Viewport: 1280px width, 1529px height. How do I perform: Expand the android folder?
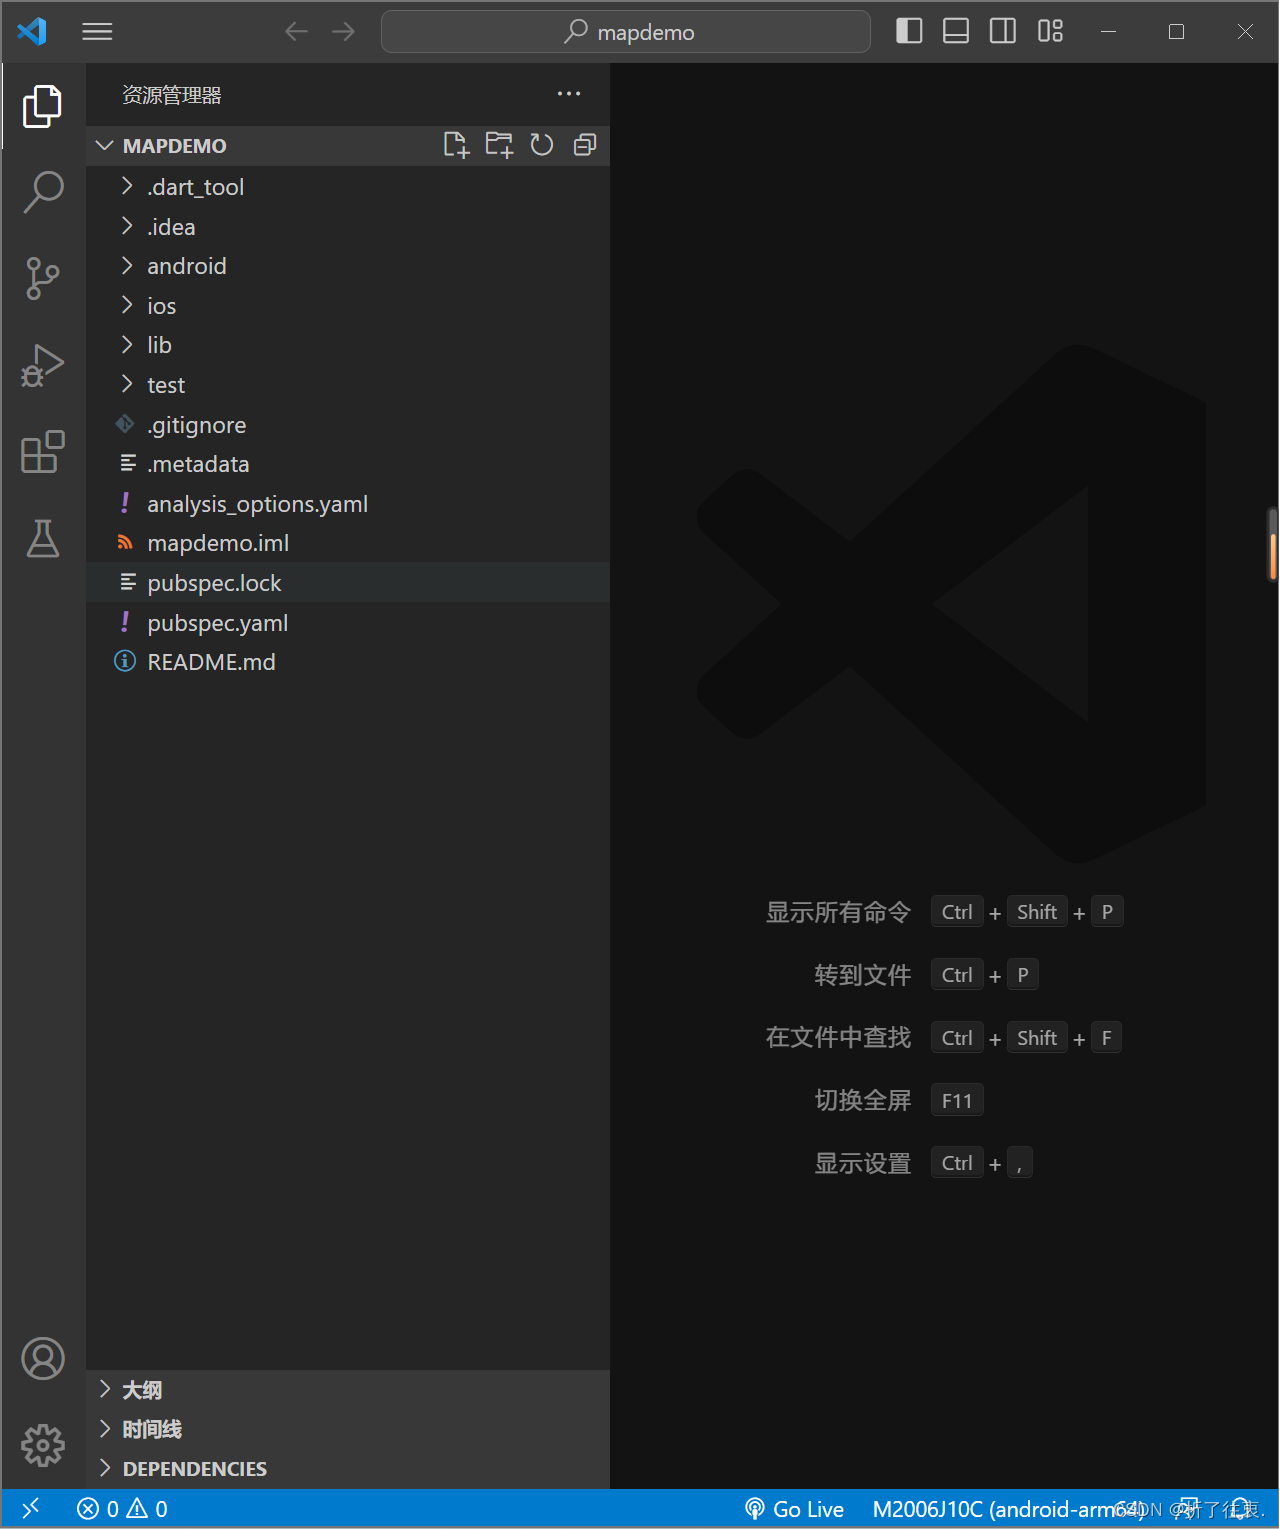point(348,266)
